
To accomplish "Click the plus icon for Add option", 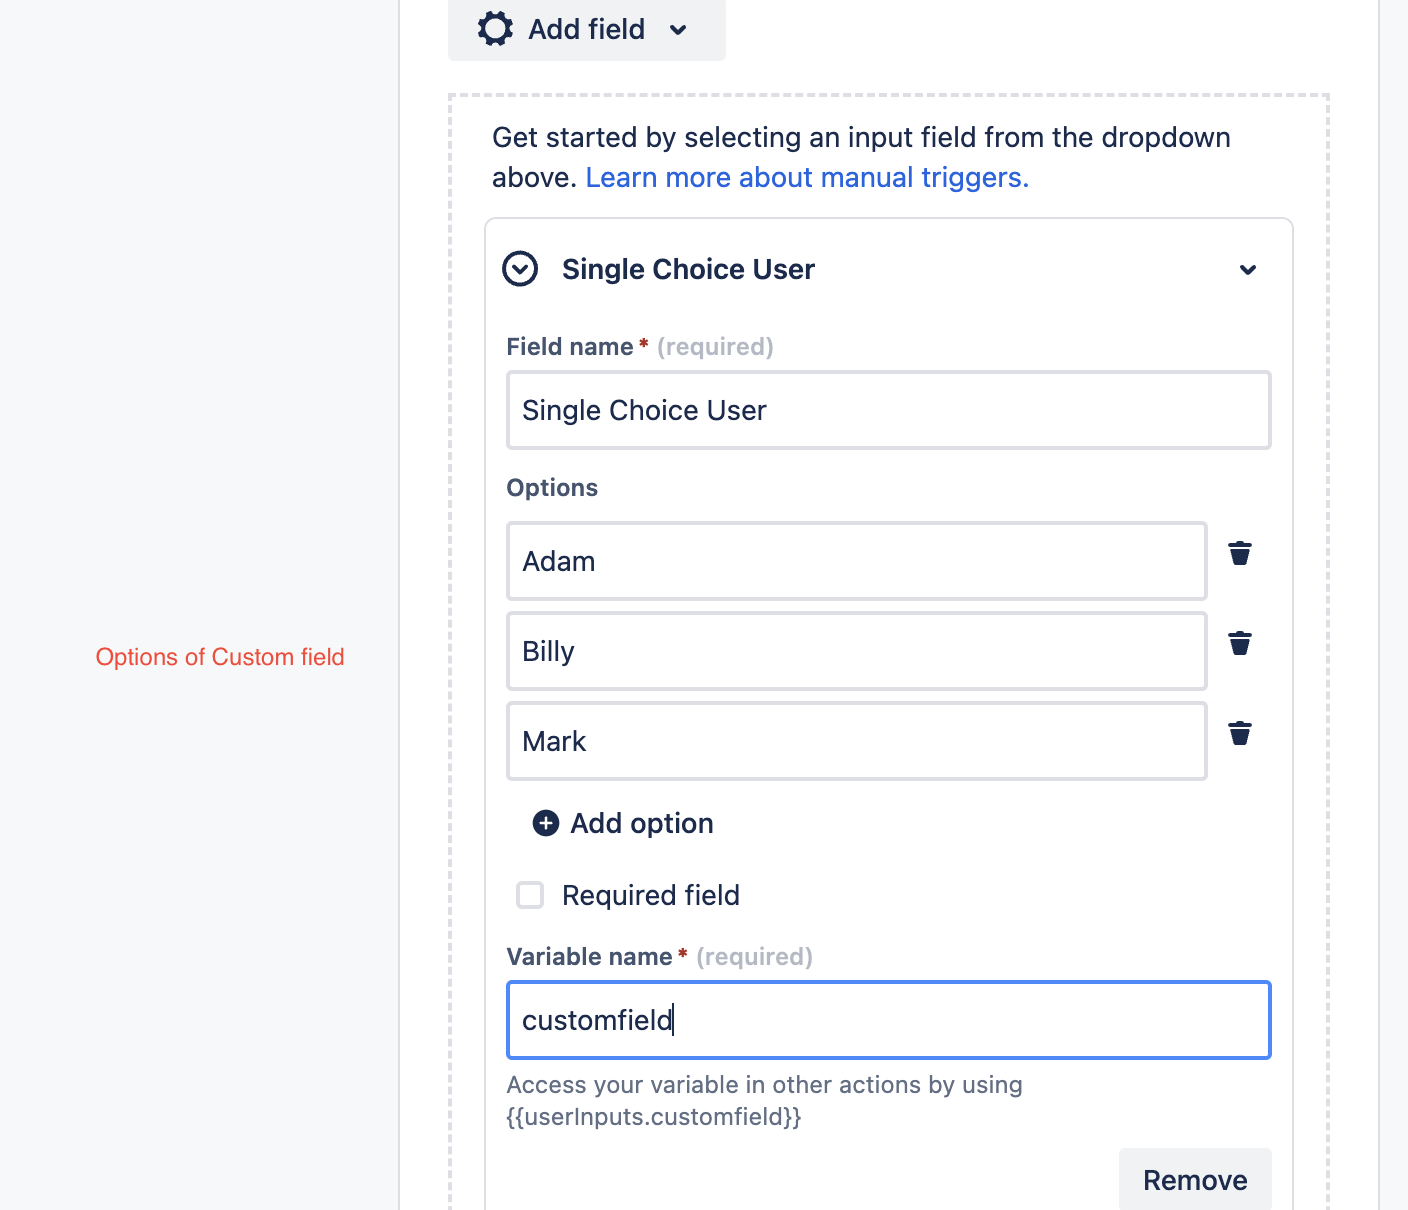I will tap(545, 823).
